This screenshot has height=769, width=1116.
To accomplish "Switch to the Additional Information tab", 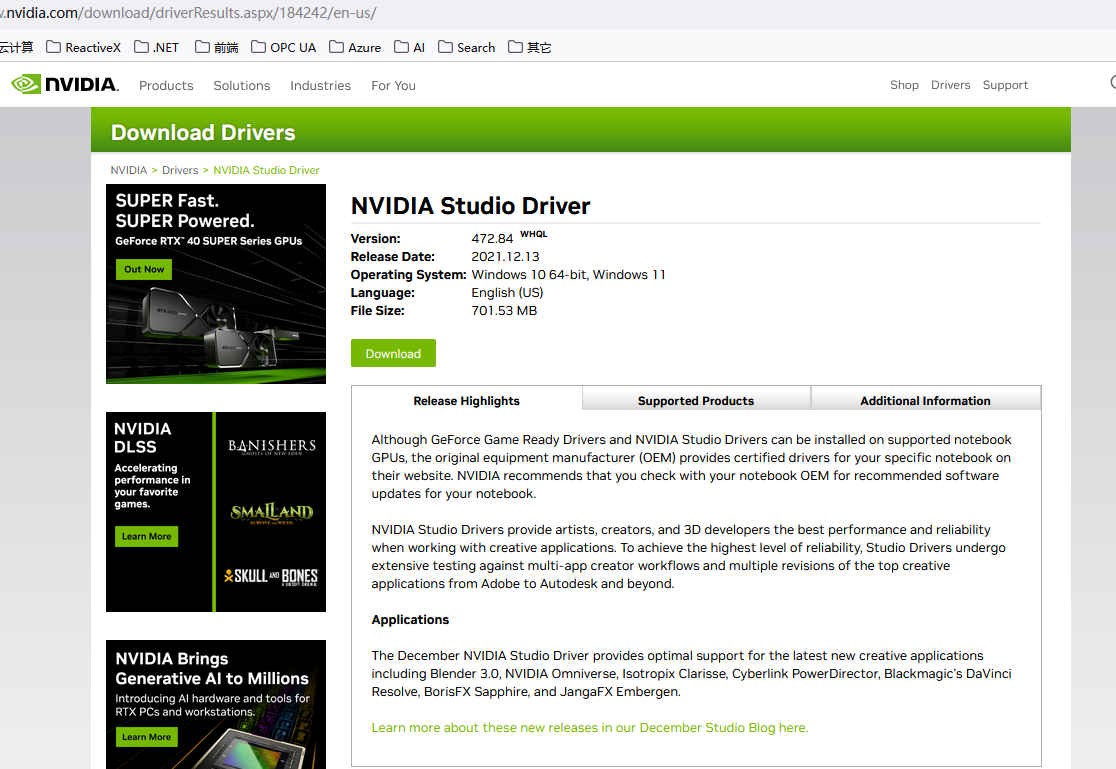I will (x=925, y=399).
